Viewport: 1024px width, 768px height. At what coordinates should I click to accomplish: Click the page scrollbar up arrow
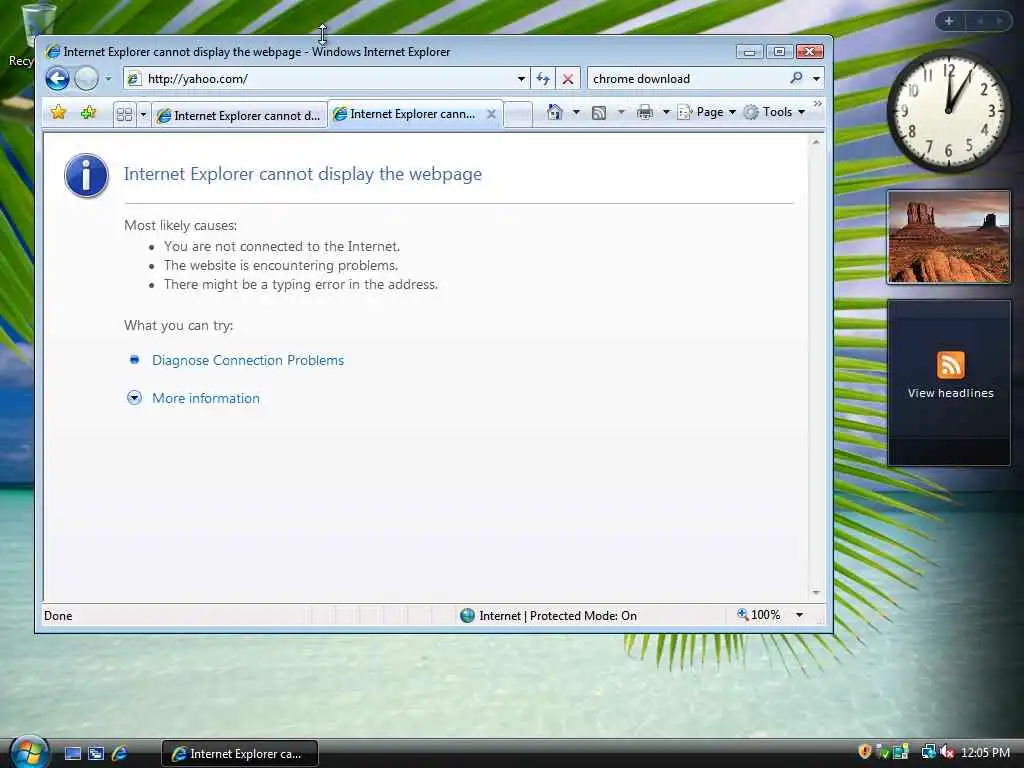click(x=816, y=142)
